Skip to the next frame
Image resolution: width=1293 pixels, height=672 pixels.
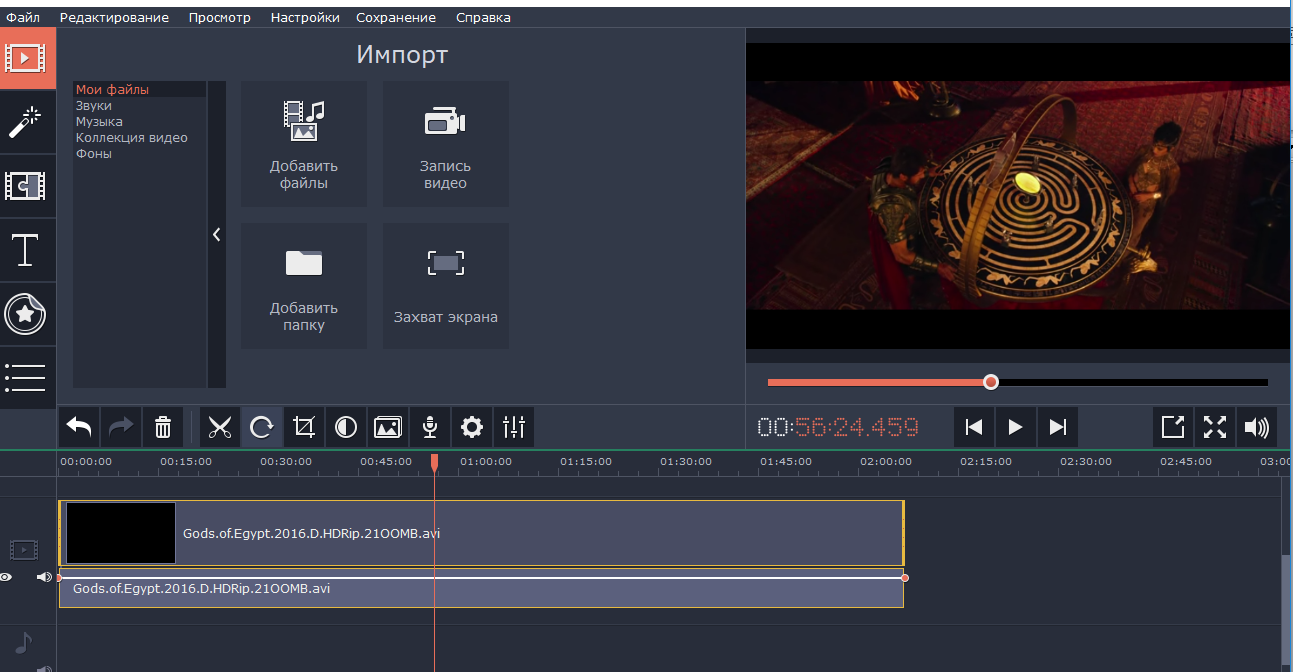(1058, 428)
